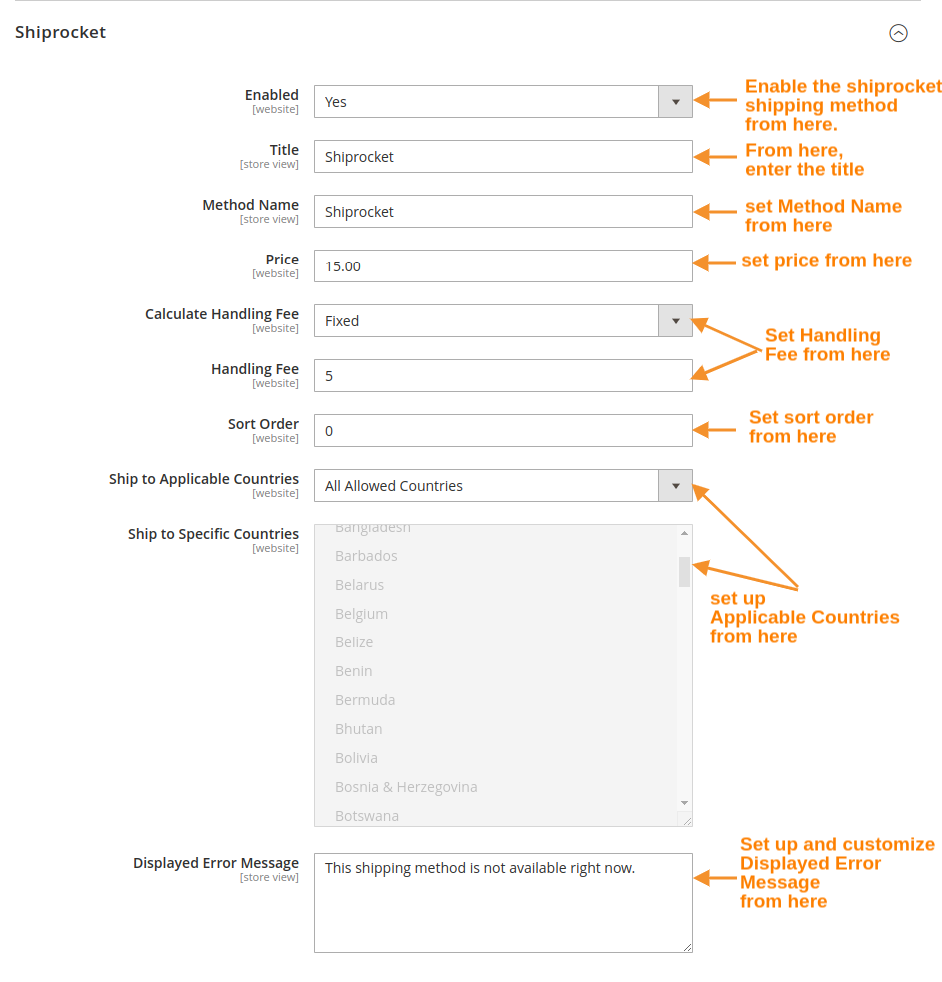Click the Title input field
The image size is (942, 982).
pyautogui.click(x=502, y=156)
